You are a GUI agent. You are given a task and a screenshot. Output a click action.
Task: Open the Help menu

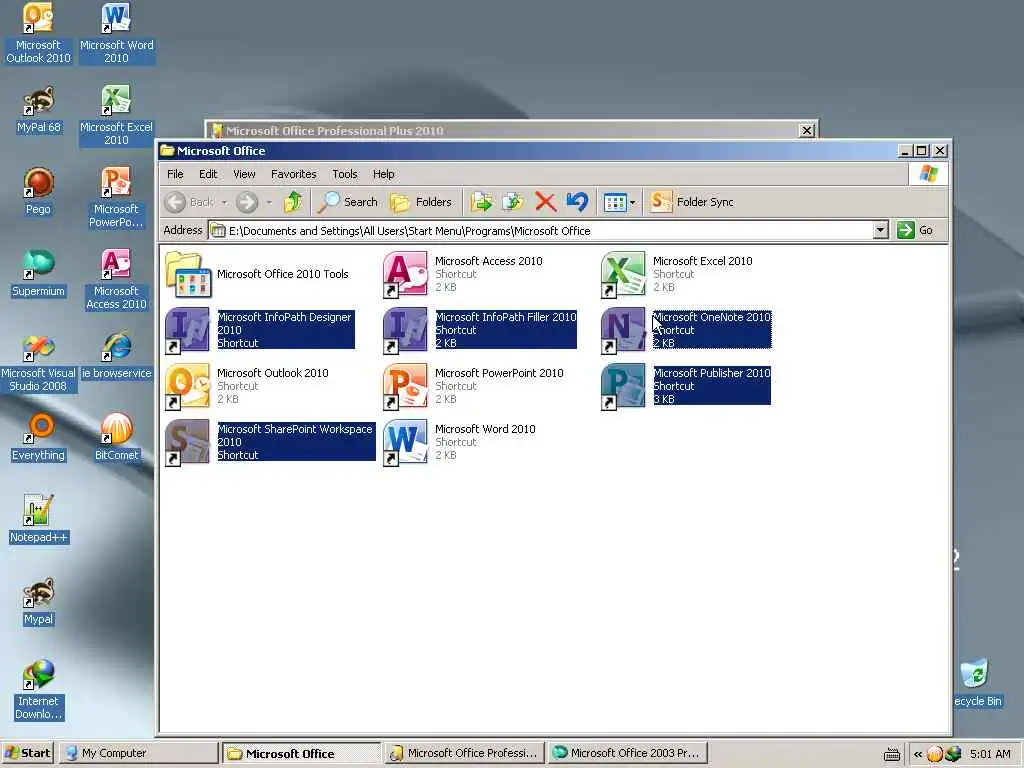click(x=384, y=174)
